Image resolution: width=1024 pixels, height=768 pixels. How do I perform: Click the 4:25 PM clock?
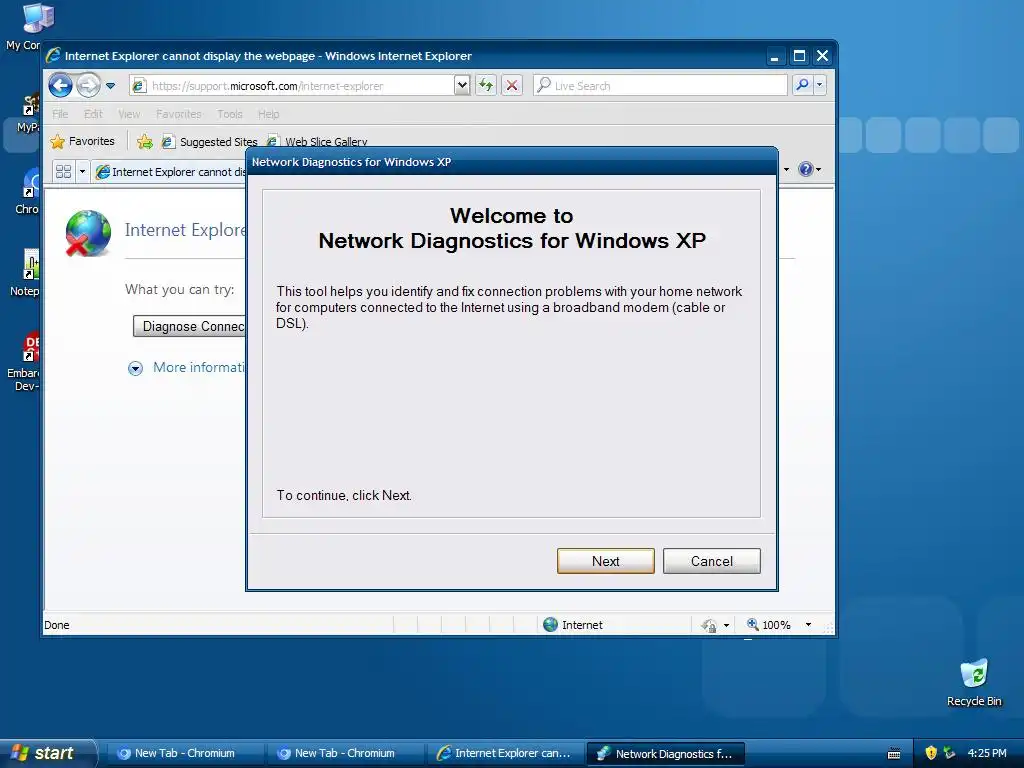(x=987, y=753)
